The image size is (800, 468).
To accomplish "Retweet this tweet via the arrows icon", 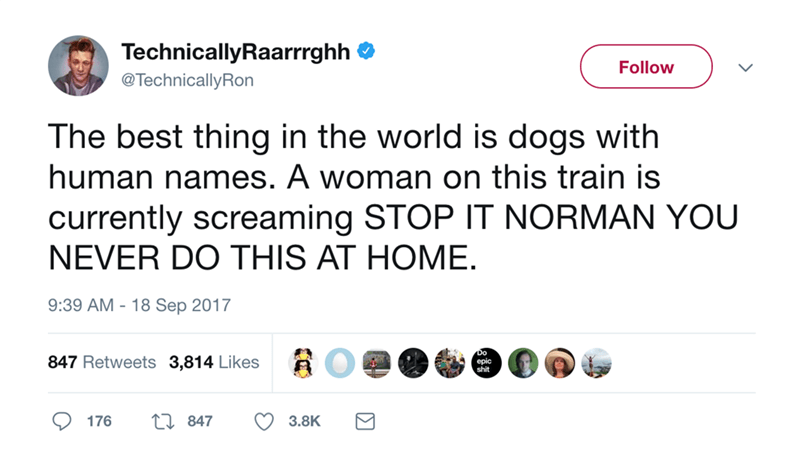I will [162, 422].
